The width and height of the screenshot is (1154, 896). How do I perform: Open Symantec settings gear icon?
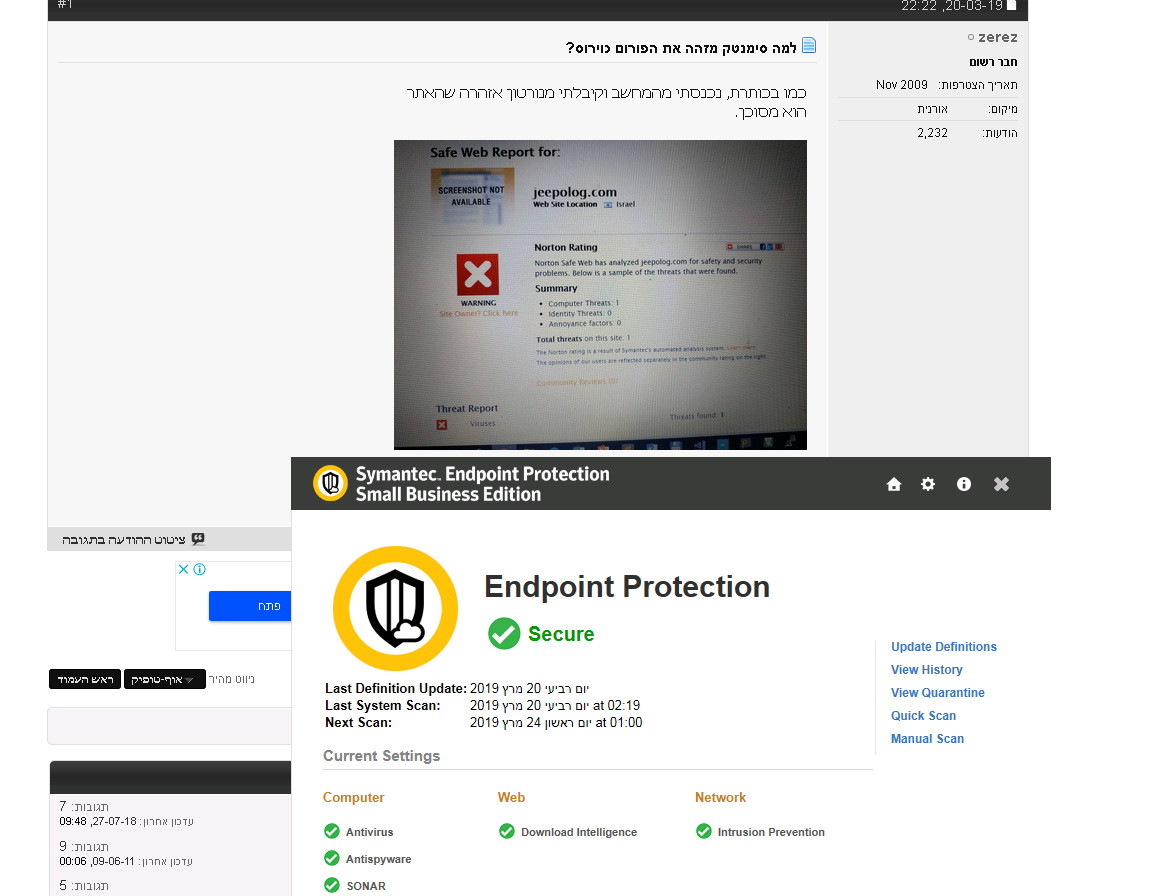point(928,484)
